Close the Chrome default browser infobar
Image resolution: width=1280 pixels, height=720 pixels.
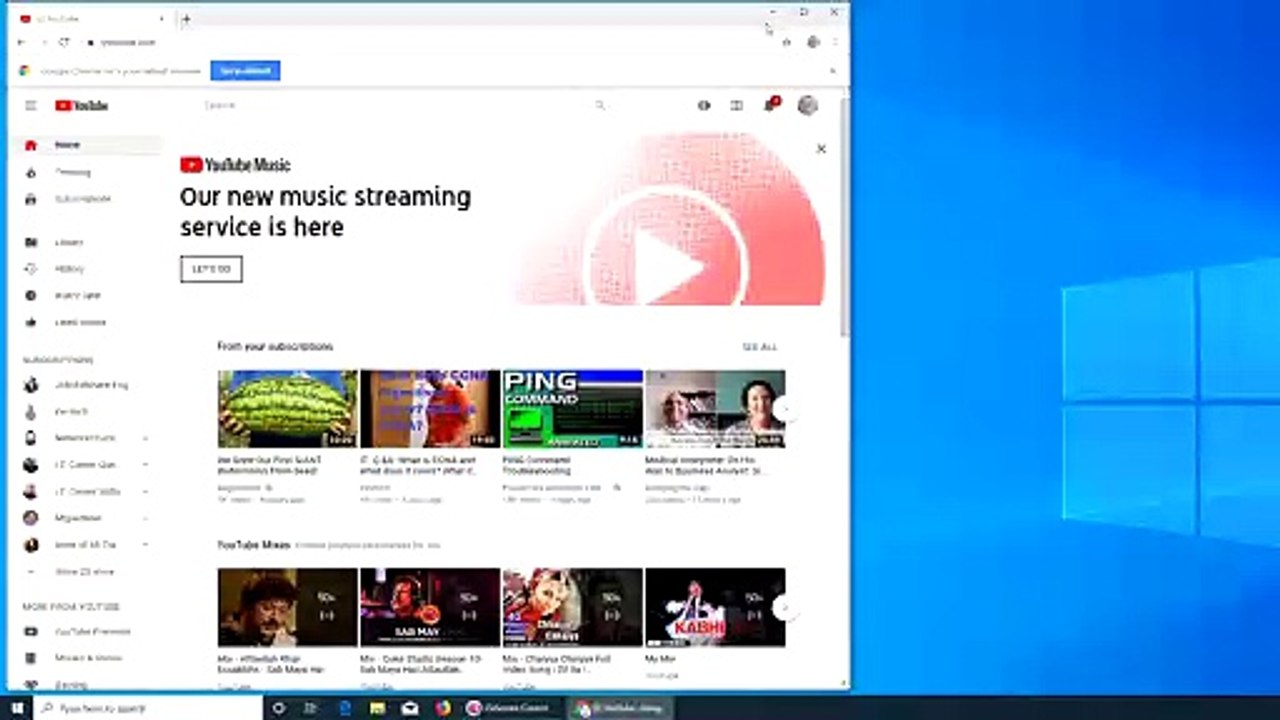[832, 71]
